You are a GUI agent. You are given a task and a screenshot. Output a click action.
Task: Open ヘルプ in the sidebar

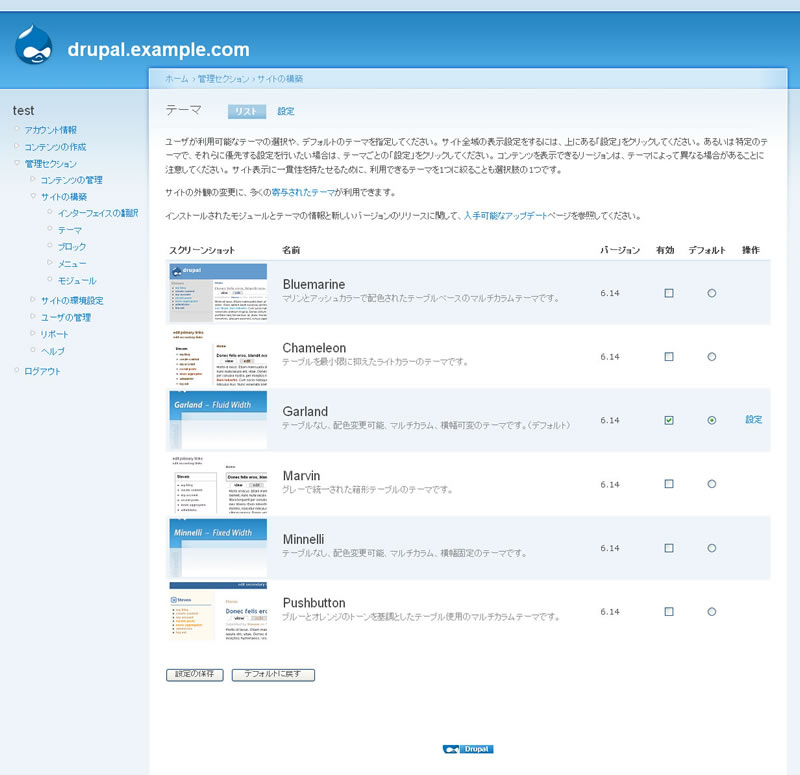[x=53, y=351]
